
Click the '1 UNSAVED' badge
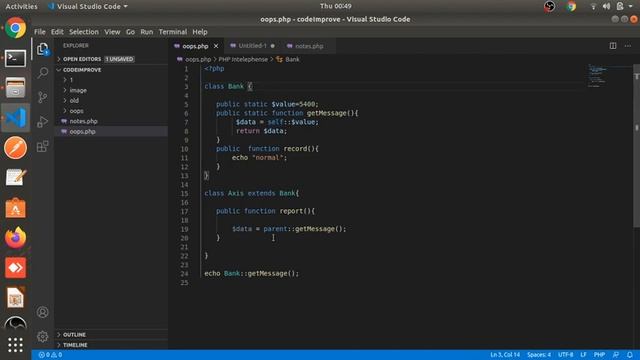pyautogui.click(x=119, y=59)
